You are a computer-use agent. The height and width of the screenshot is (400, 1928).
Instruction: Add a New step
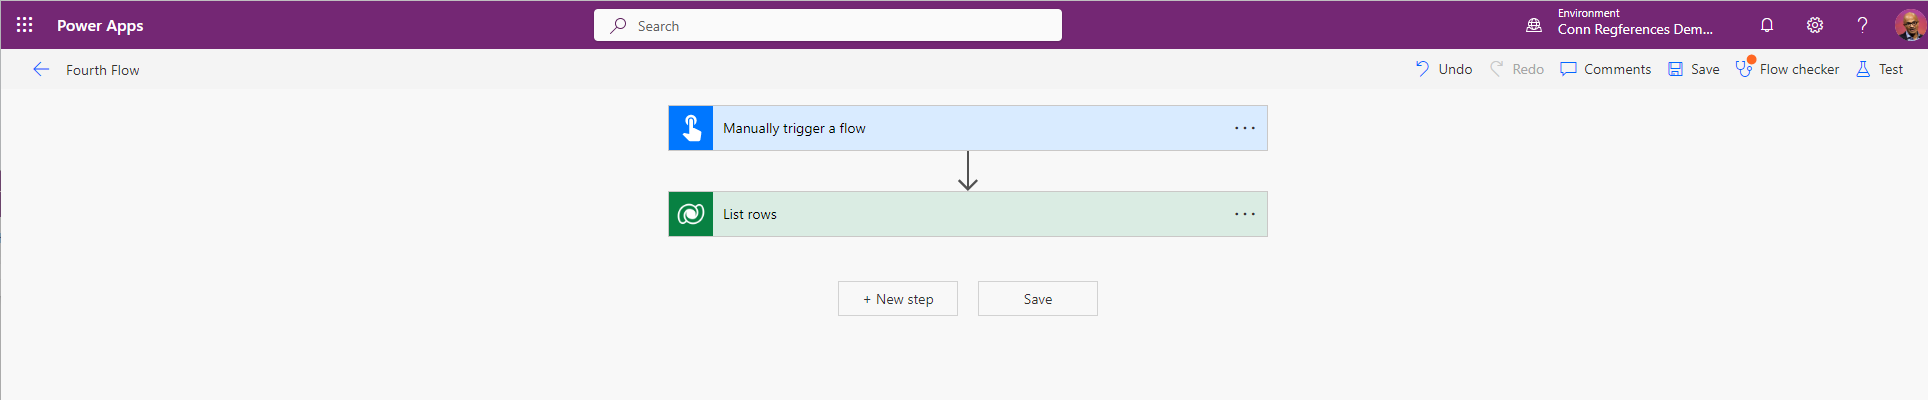click(x=898, y=299)
